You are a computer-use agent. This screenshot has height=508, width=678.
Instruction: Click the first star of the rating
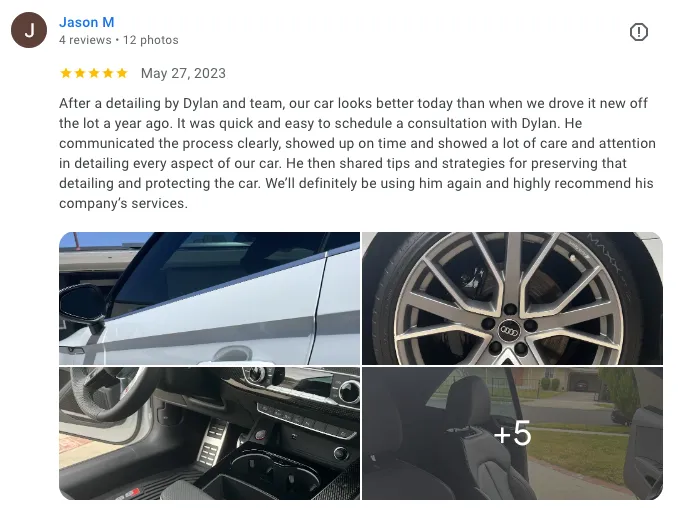click(x=66, y=73)
